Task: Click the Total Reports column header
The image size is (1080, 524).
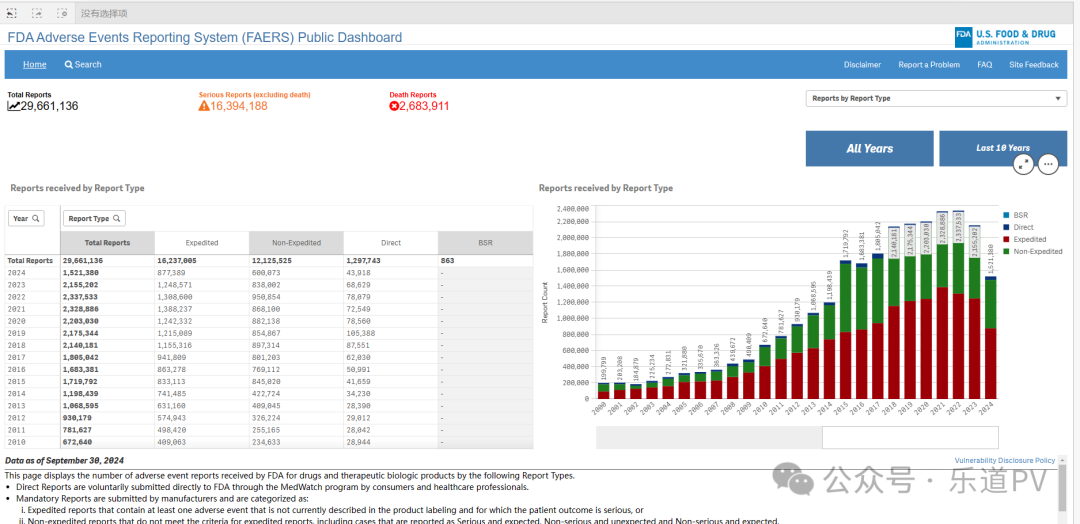Action: pos(107,243)
